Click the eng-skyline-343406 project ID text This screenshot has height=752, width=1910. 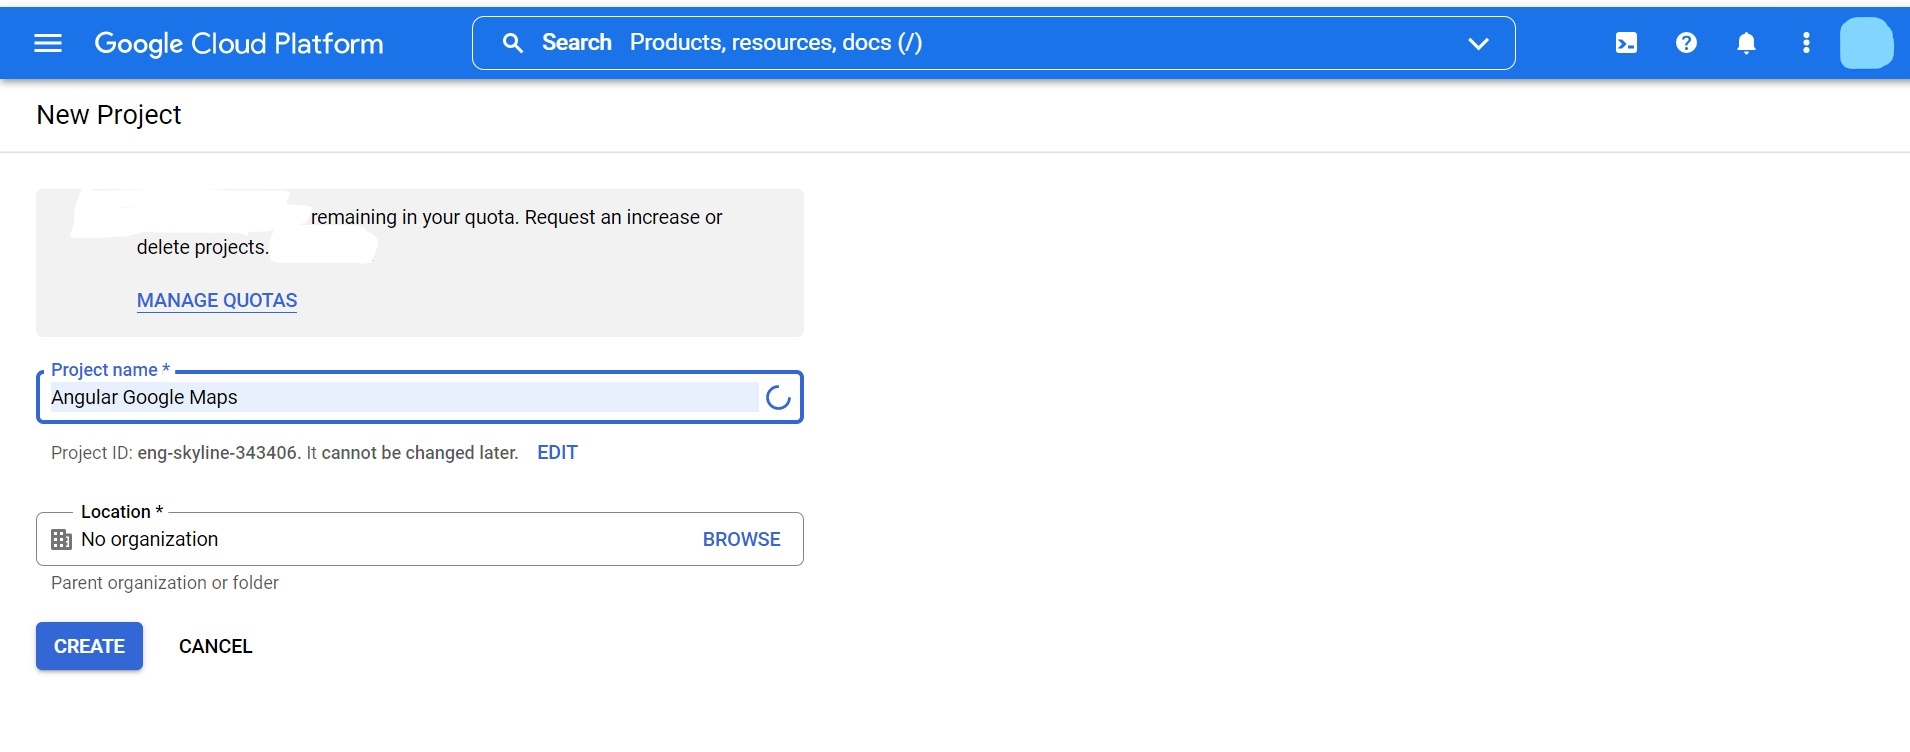pos(218,453)
